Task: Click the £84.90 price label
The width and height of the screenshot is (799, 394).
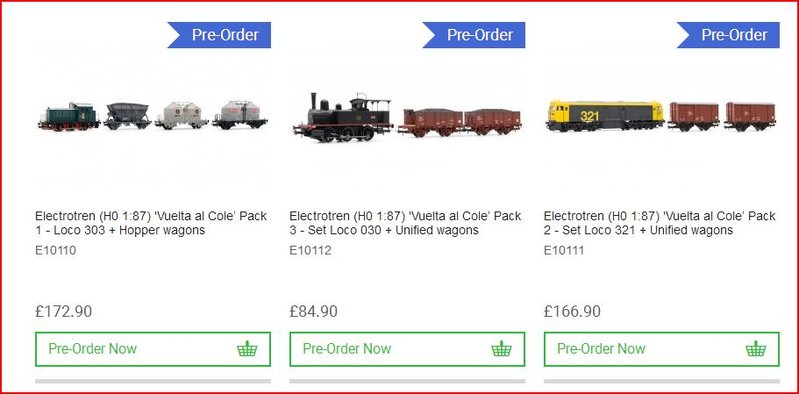Action: pos(313,311)
